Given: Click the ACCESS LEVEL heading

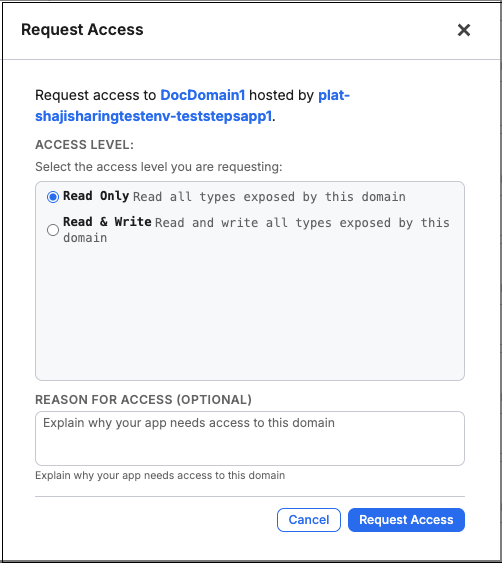Looking at the screenshot, I should [x=84, y=145].
